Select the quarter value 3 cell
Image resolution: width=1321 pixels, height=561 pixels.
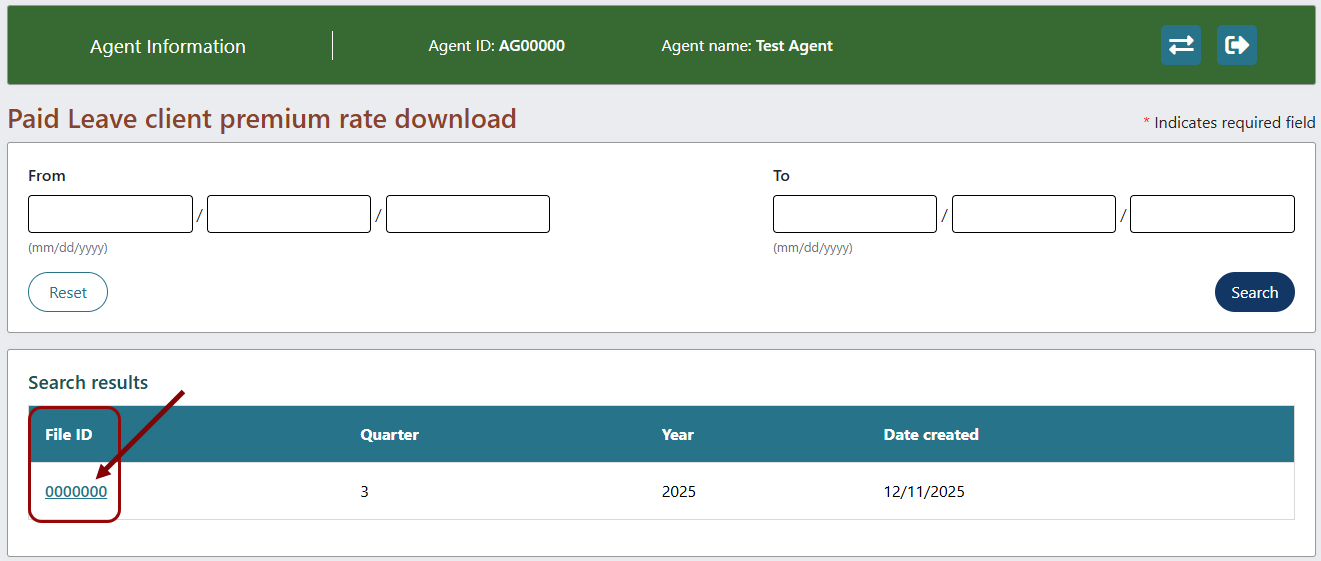tap(365, 491)
